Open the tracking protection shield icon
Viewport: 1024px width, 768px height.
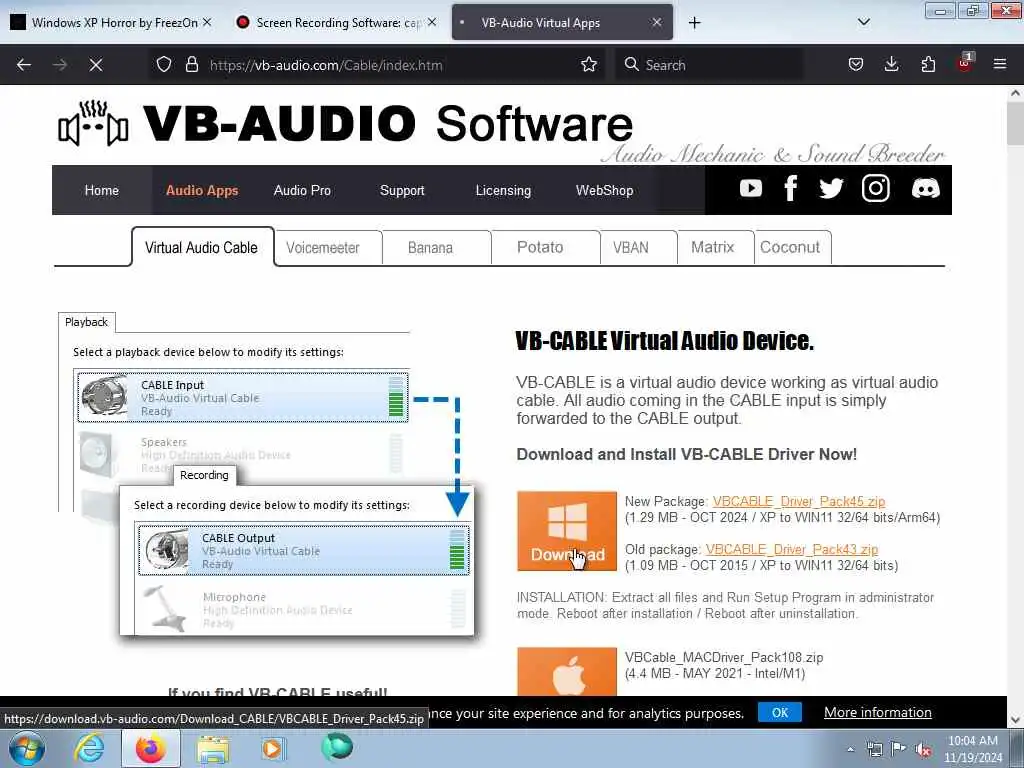164,65
